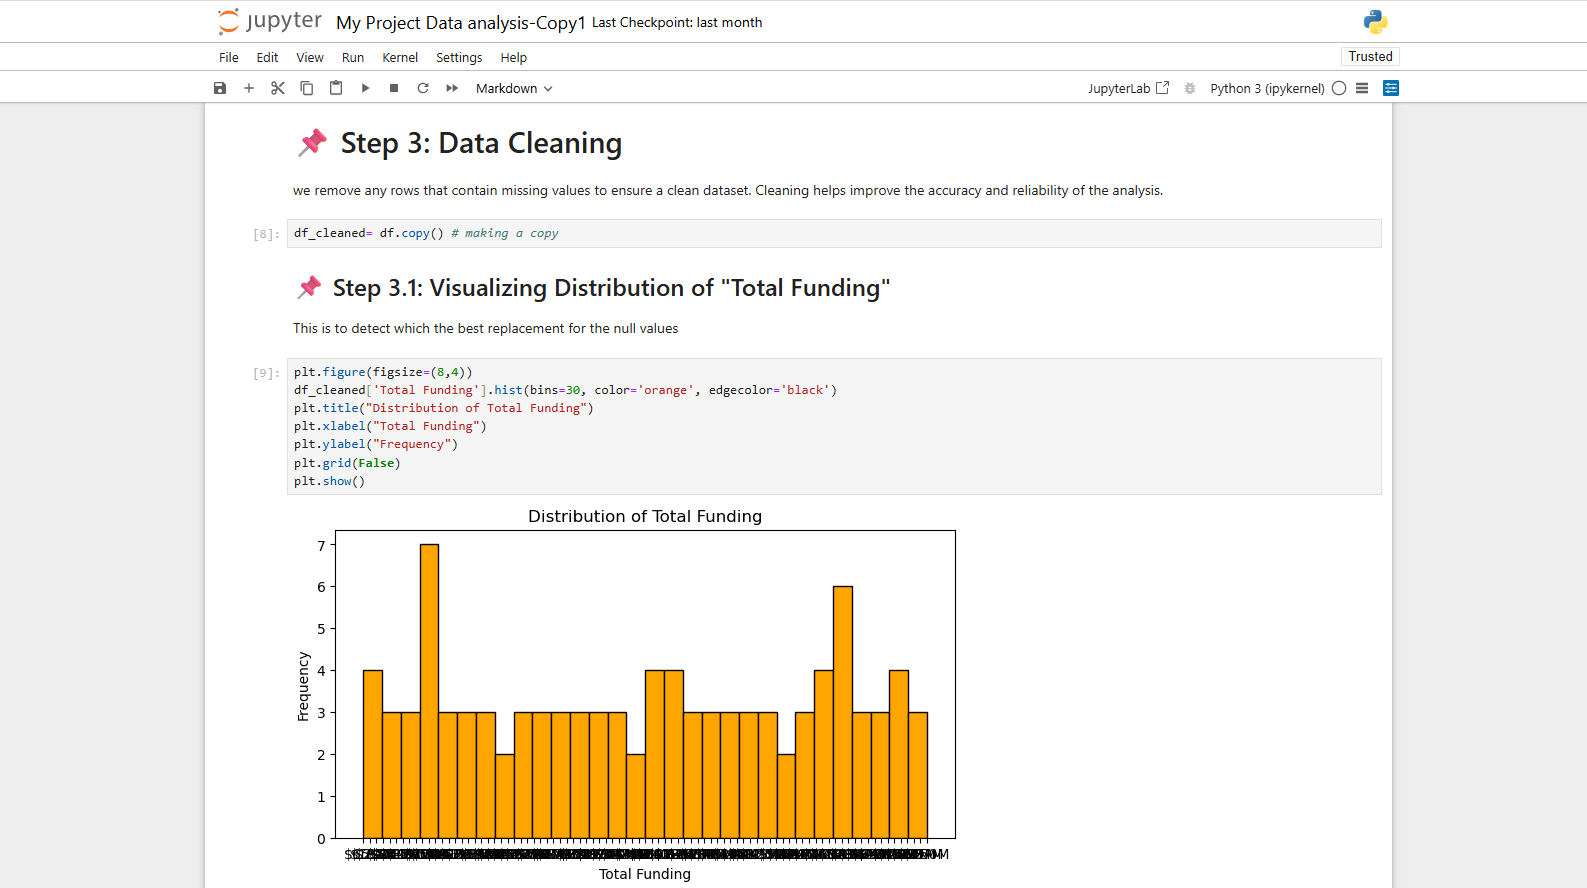
Task: Click the kernel status circle indicator
Action: point(1339,88)
